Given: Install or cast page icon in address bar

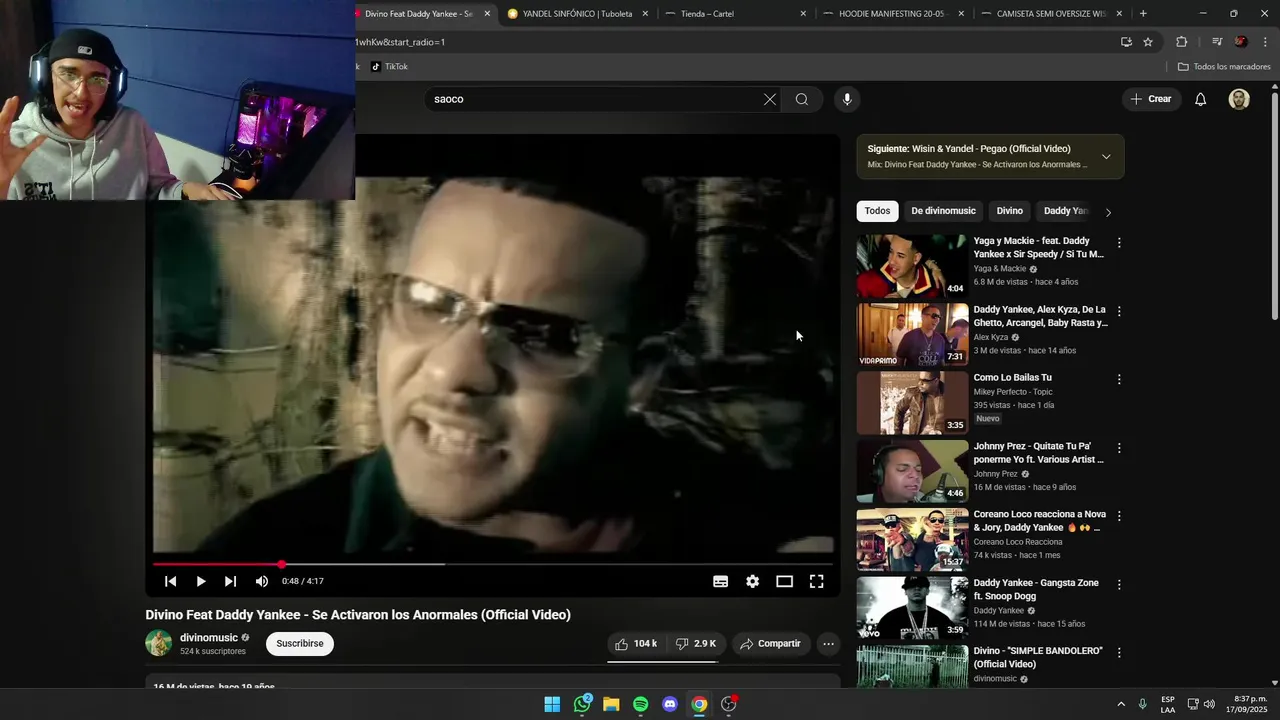Looking at the screenshot, I should click(1126, 42).
